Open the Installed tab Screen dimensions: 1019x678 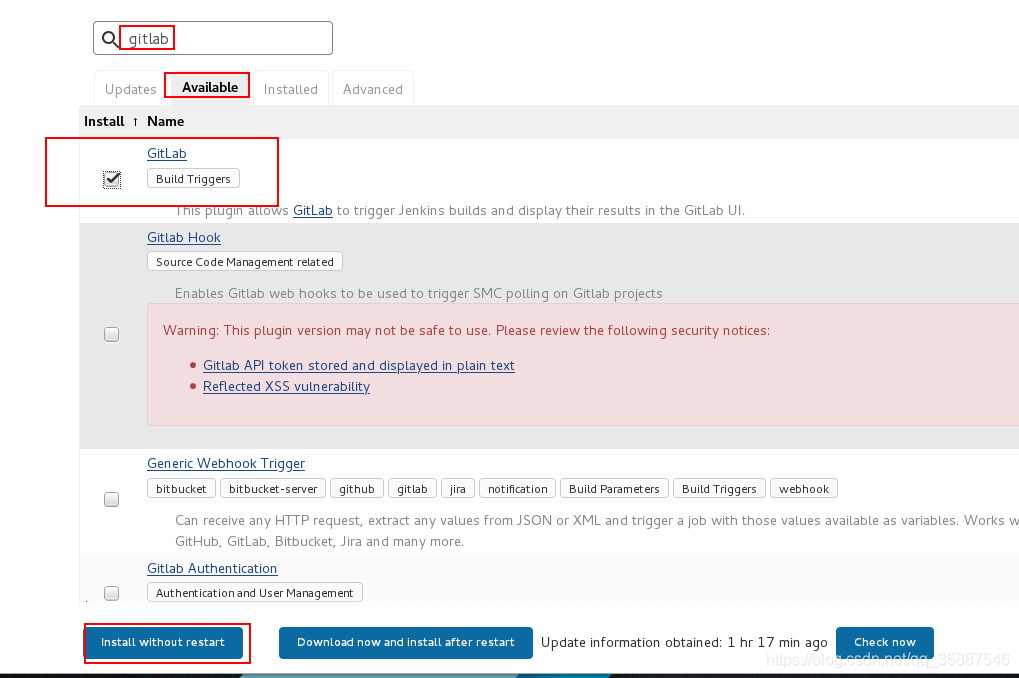click(x=290, y=89)
